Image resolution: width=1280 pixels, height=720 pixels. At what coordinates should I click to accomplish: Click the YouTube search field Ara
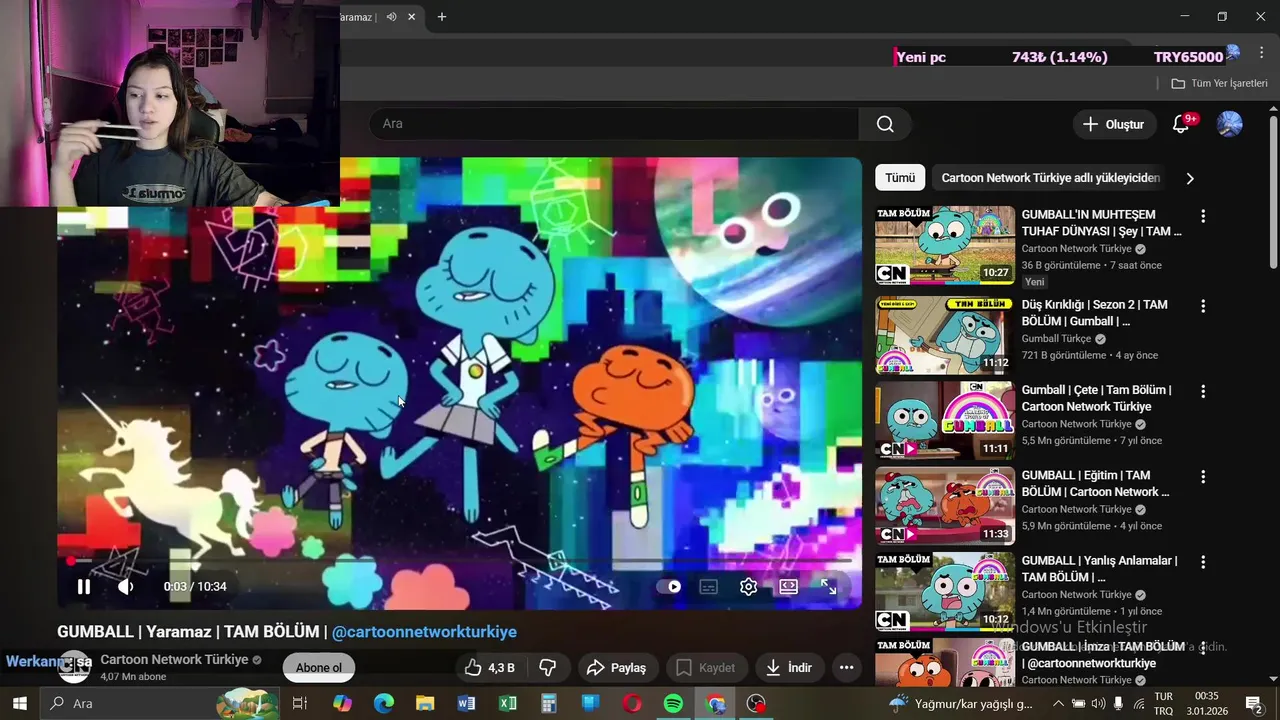tap(614, 124)
